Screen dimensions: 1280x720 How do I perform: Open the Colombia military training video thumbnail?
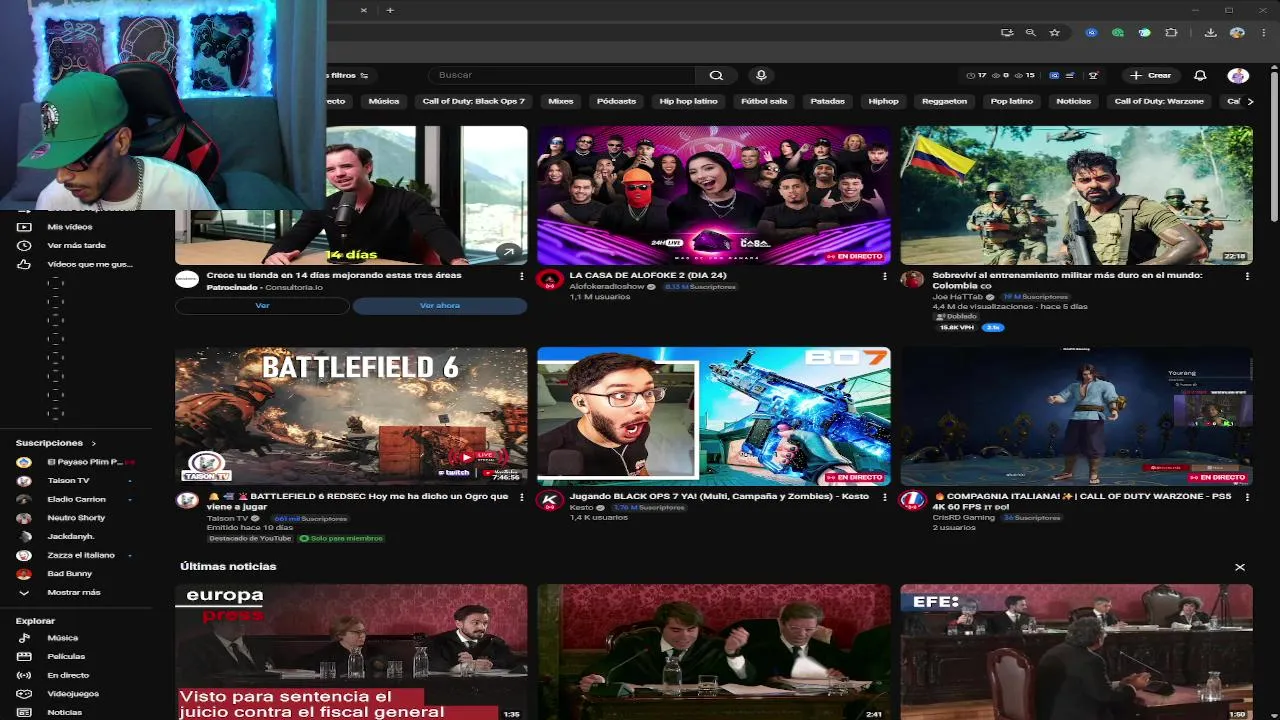(1076, 195)
